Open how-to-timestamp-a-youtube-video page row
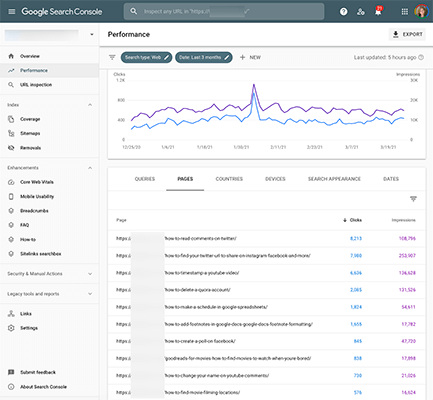This screenshot has height=400, width=433. [267, 273]
